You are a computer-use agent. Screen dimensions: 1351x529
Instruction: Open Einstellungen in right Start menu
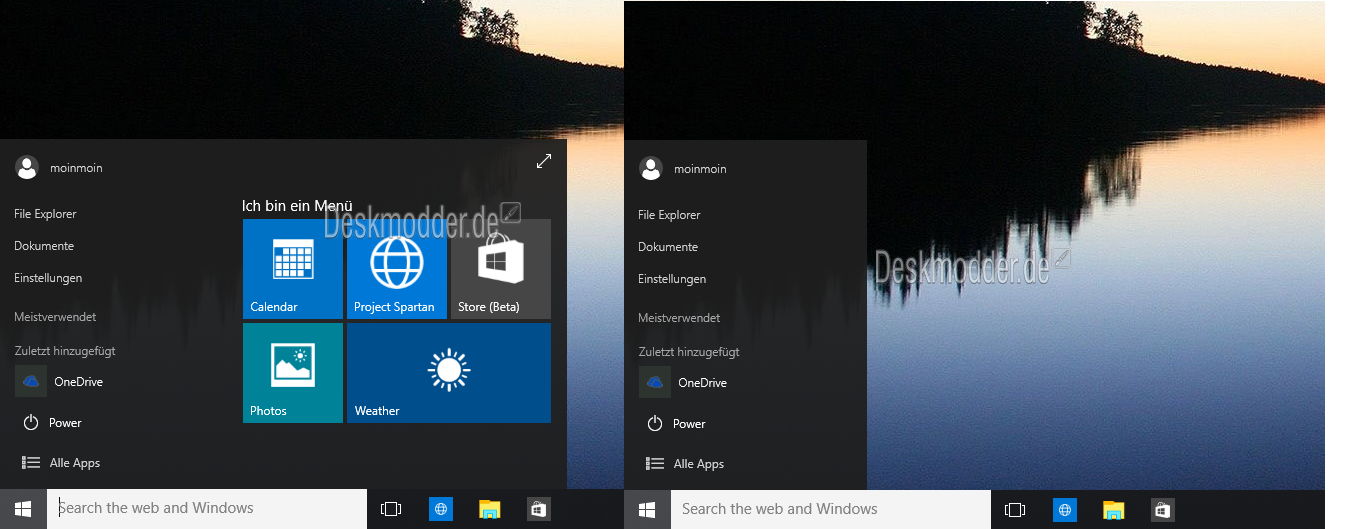click(x=672, y=279)
